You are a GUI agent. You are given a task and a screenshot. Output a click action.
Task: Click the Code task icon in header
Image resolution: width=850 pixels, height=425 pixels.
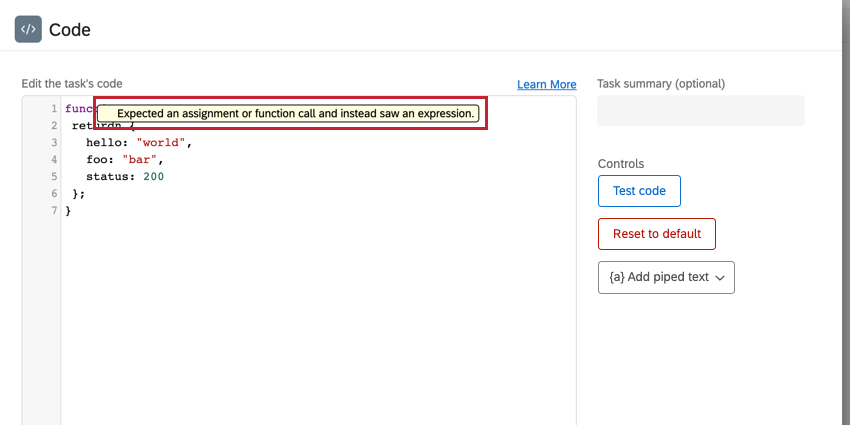click(28, 30)
